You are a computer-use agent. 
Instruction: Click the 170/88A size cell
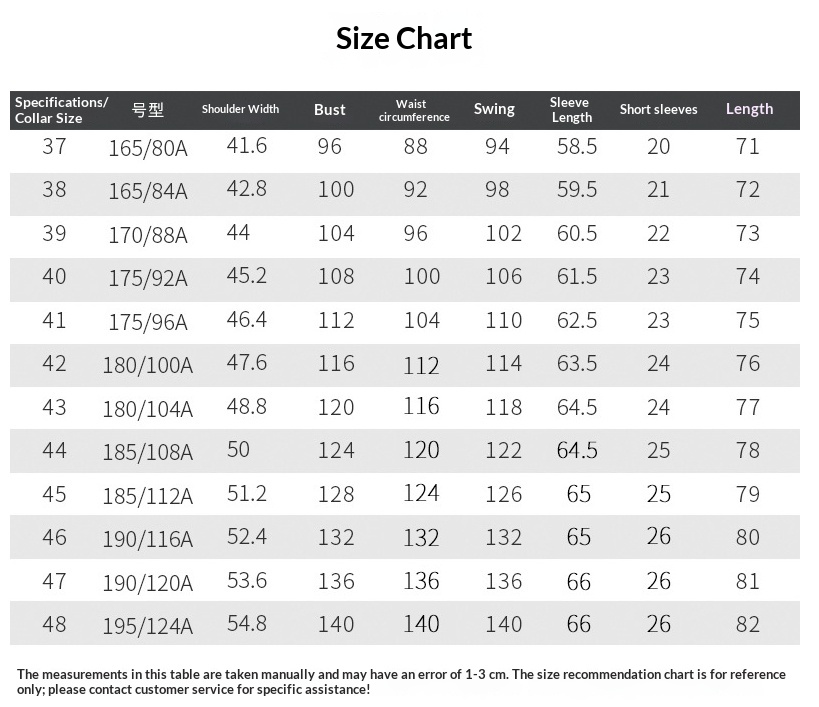(148, 235)
